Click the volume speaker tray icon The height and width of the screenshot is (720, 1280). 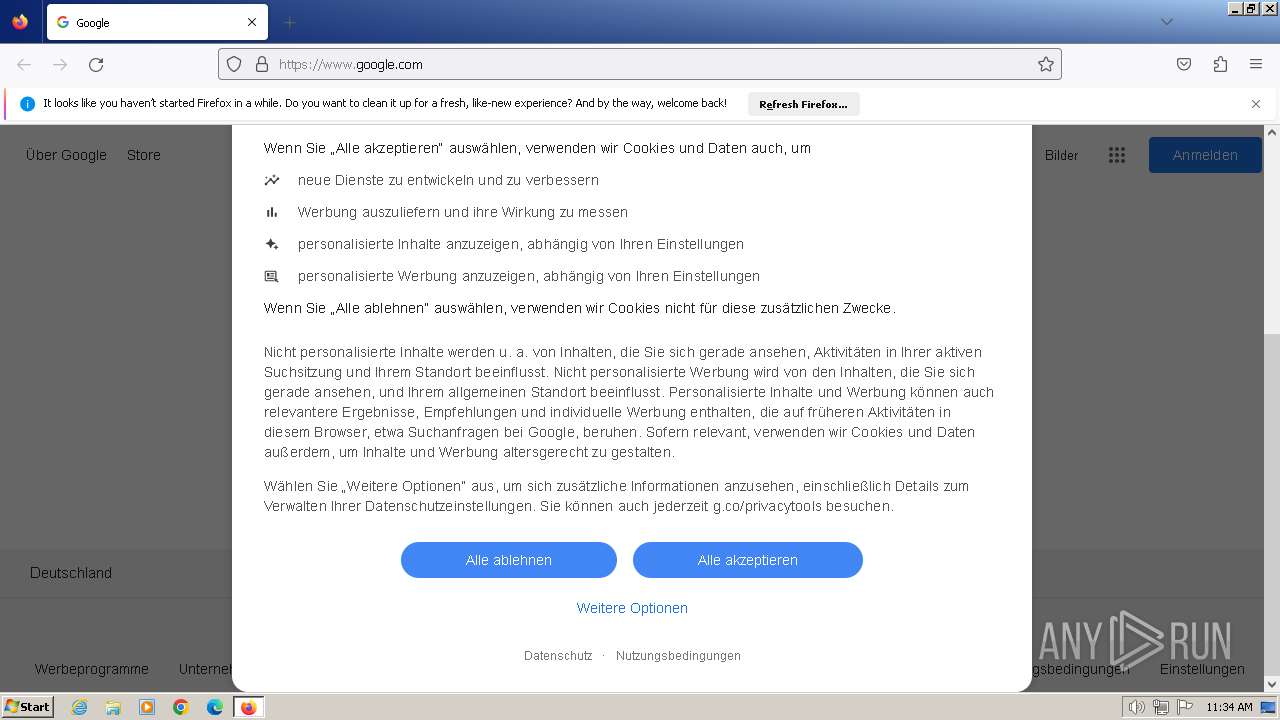pyautogui.click(x=1135, y=707)
